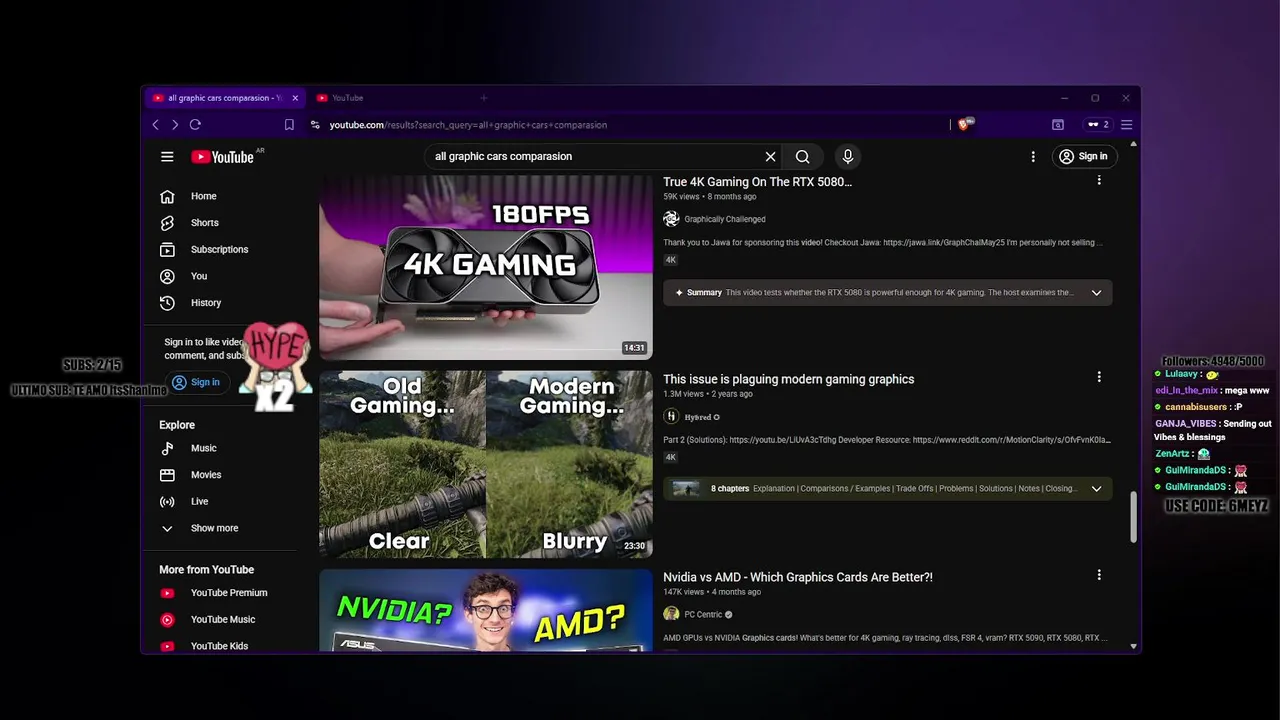This screenshot has height=720, width=1280.
Task: Click the Hybred channel avatar
Action: (x=671, y=417)
